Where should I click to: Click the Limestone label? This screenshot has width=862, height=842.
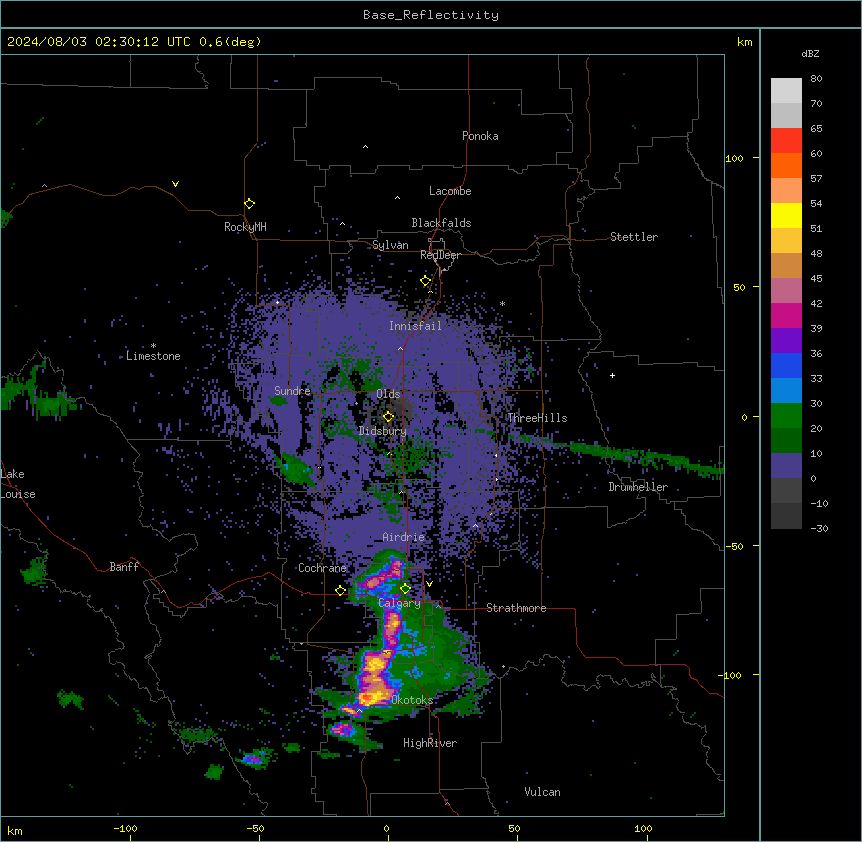coord(153,356)
